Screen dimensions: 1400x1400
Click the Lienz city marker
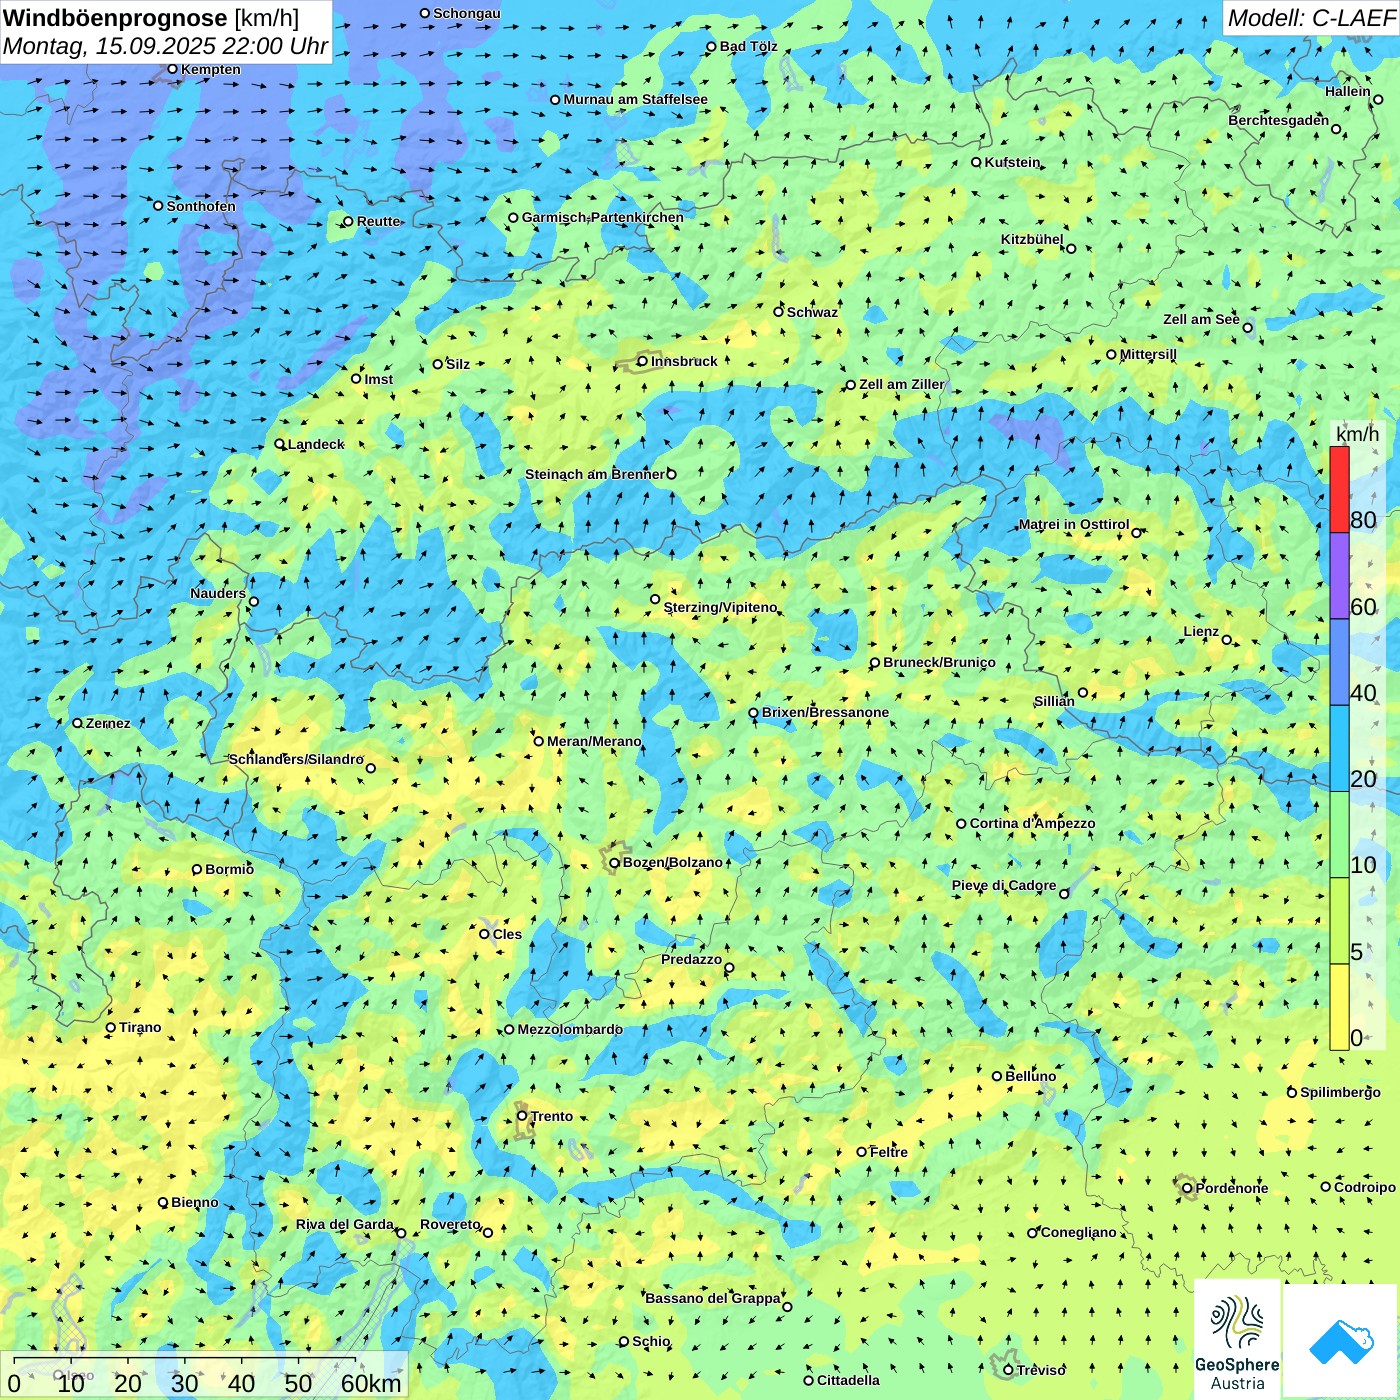pos(1227,640)
